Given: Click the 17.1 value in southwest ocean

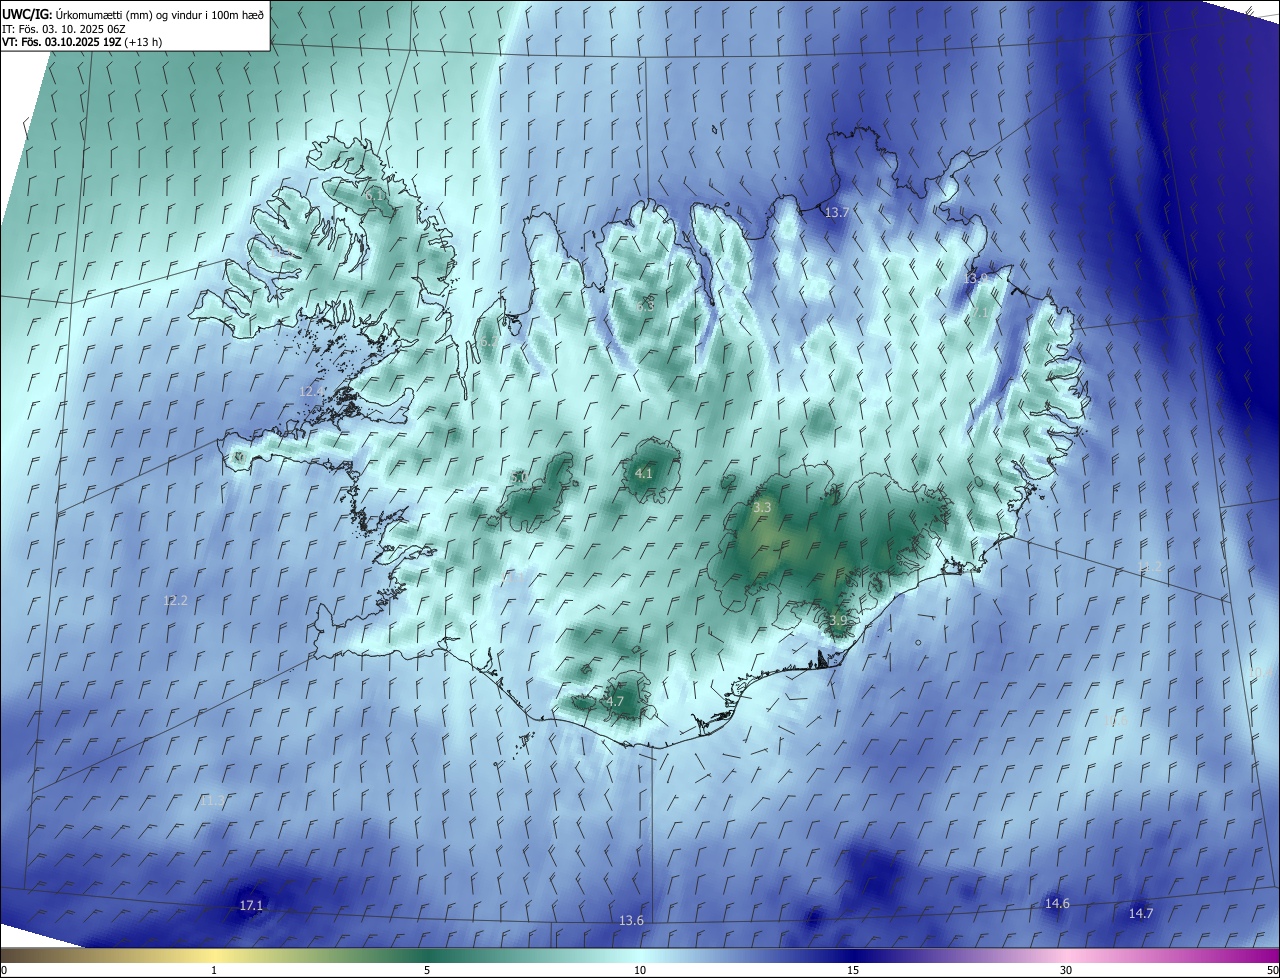Looking at the screenshot, I should (x=251, y=906).
